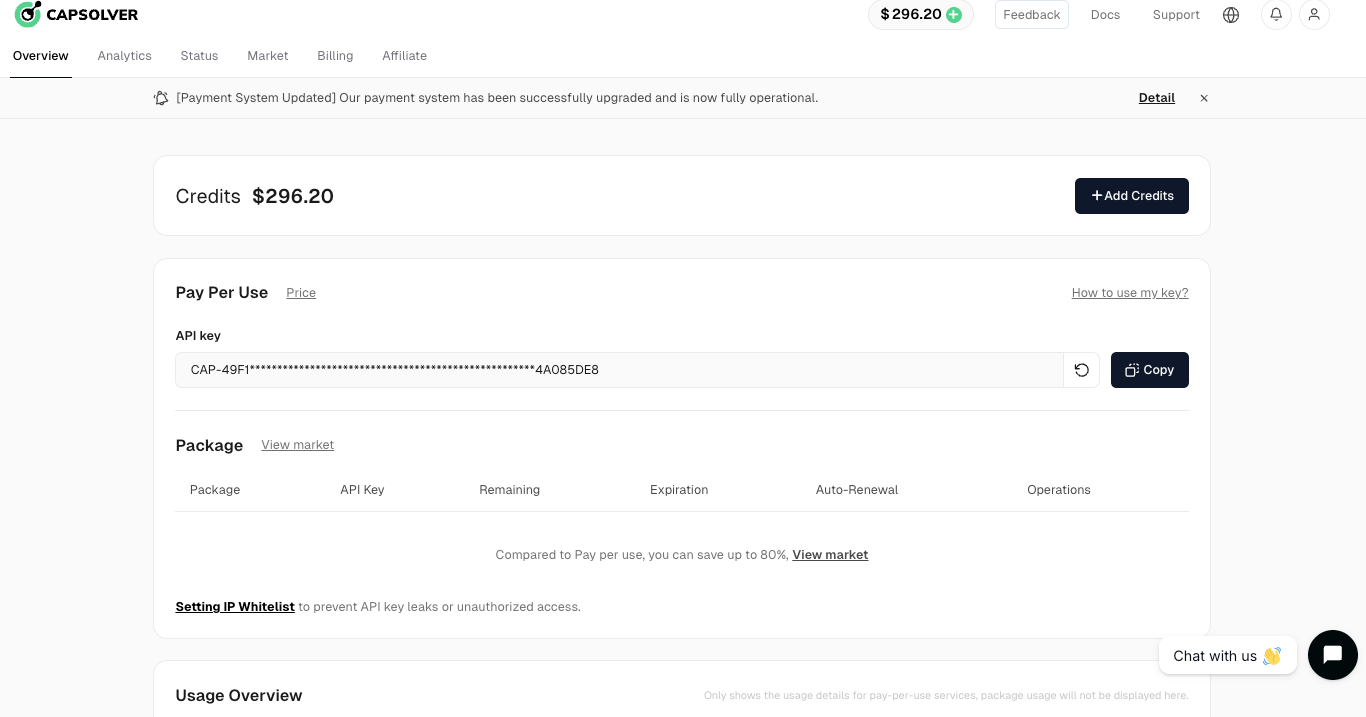
Task: Copy the API key
Action: [x=1149, y=370]
